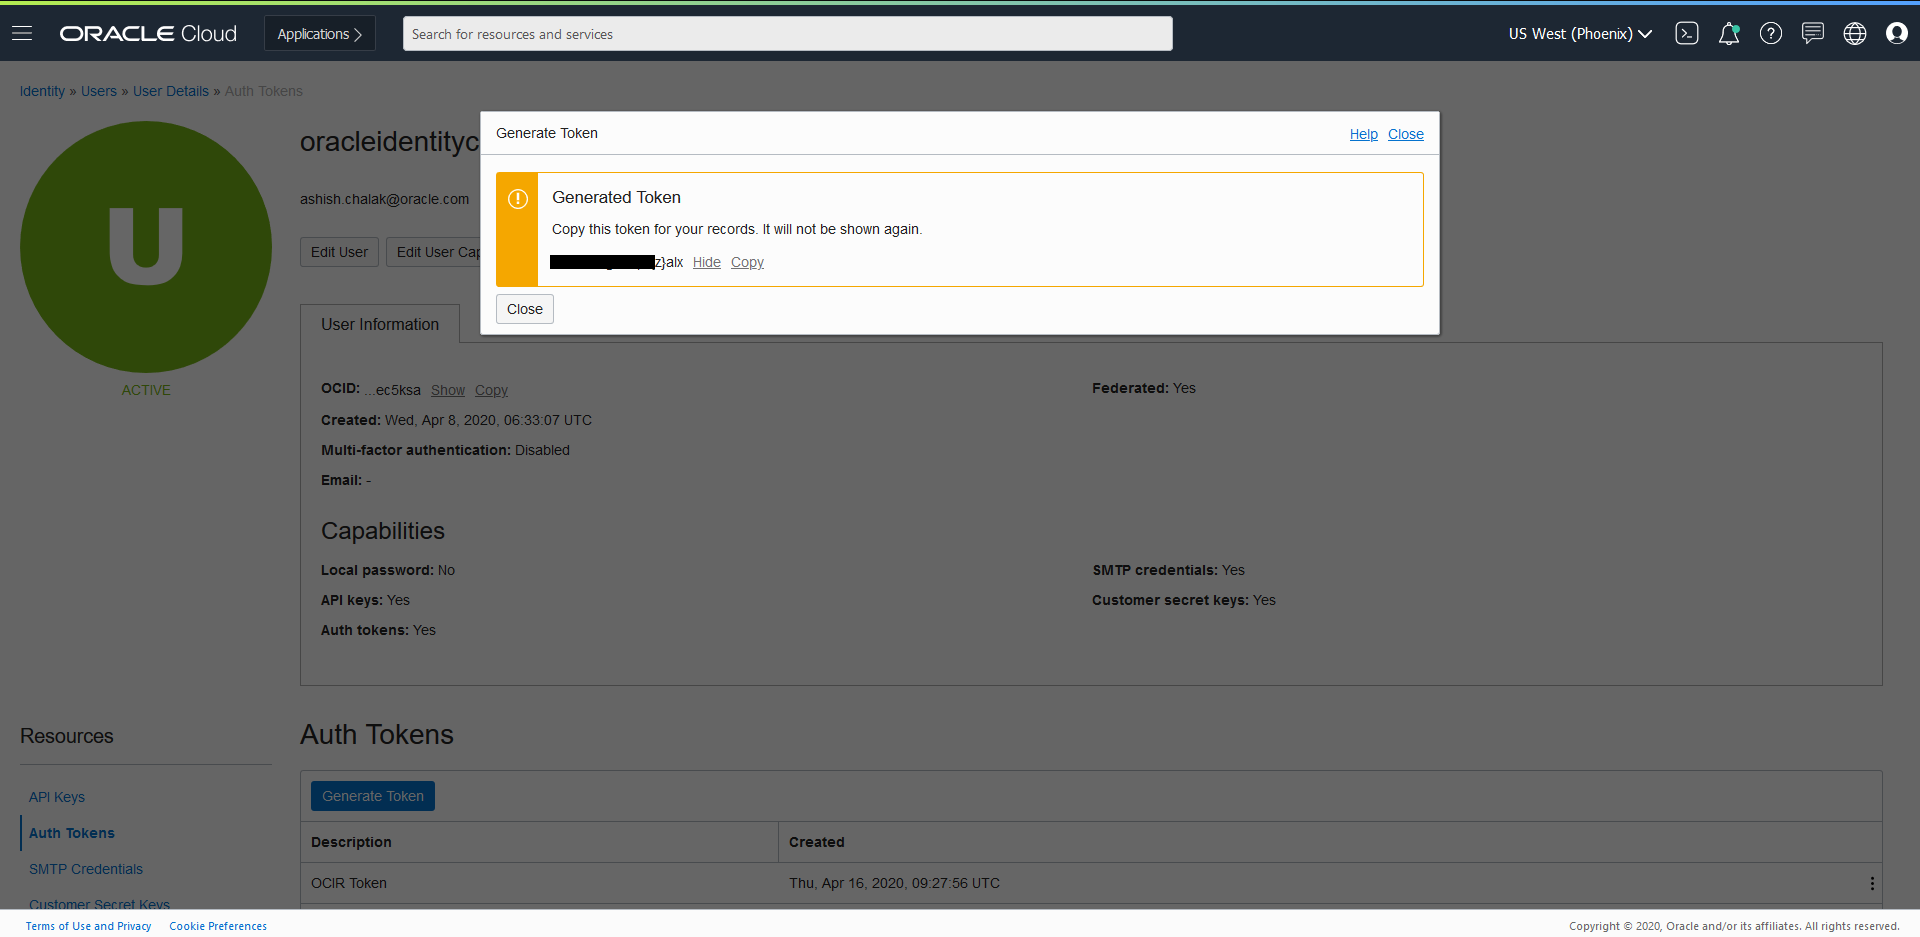Click the blue Generate Token button
Screen dimensions: 1920x937
pos(373,796)
